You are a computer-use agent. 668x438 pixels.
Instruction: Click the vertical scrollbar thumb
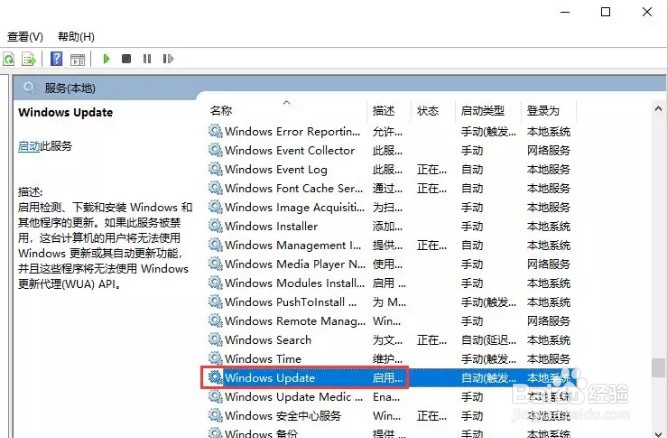(x=659, y=368)
